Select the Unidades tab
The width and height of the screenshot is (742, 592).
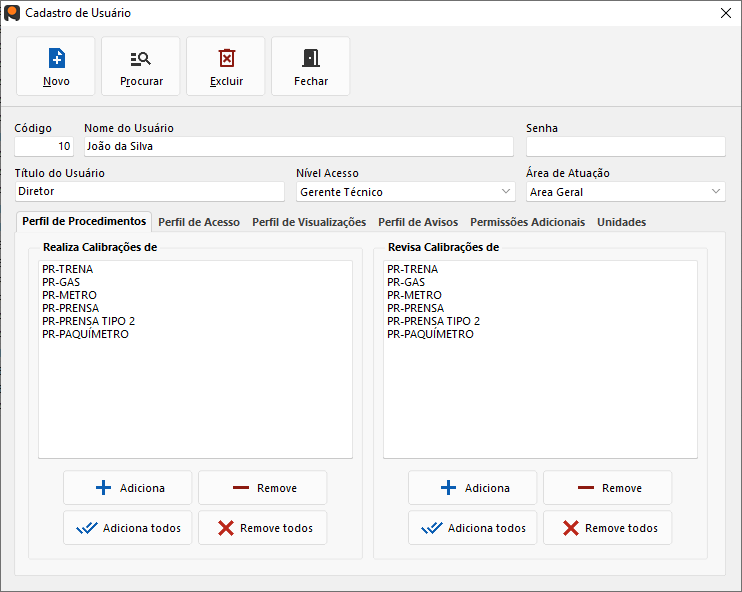[621, 222]
